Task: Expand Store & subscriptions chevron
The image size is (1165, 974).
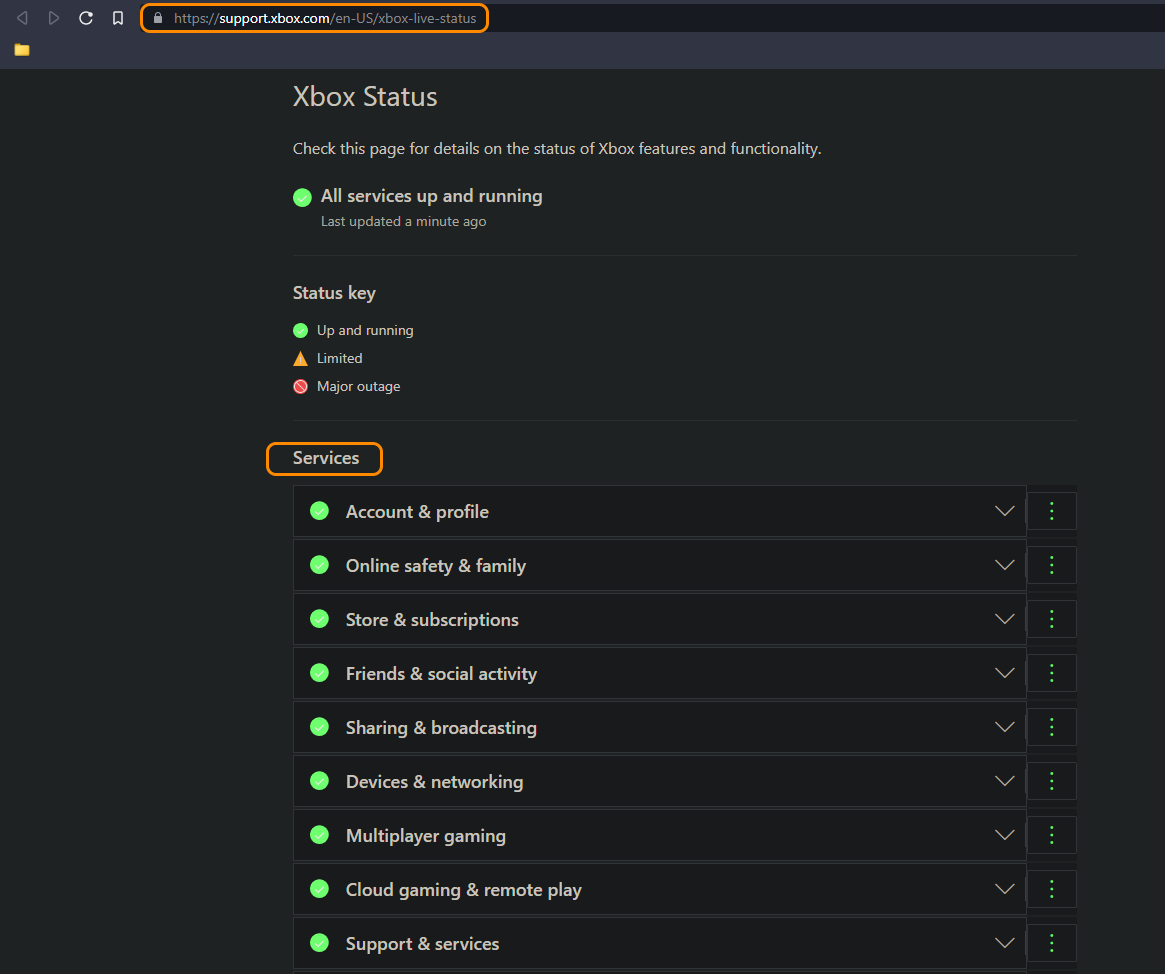Action: coord(1005,619)
